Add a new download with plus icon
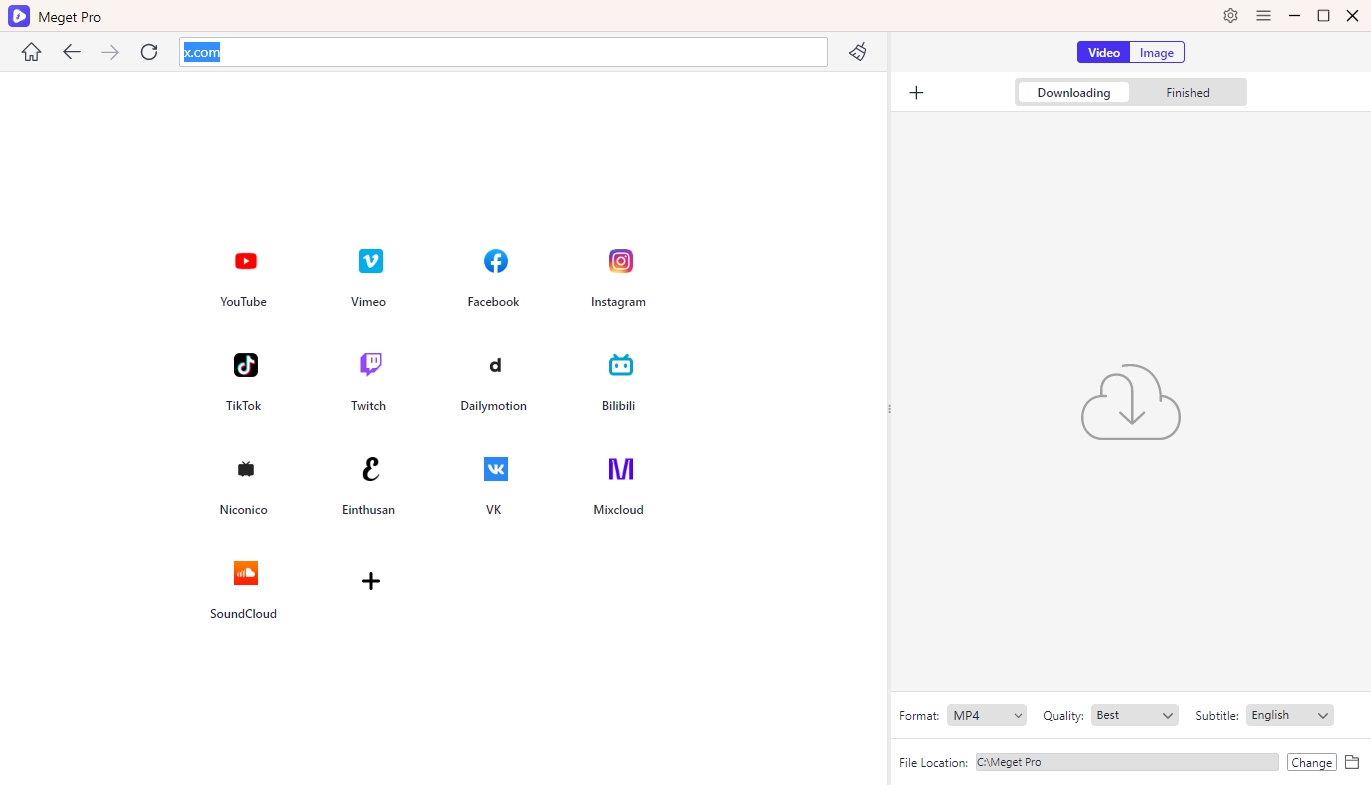Viewport: 1371px width, 785px height. click(x=916, y=93)
